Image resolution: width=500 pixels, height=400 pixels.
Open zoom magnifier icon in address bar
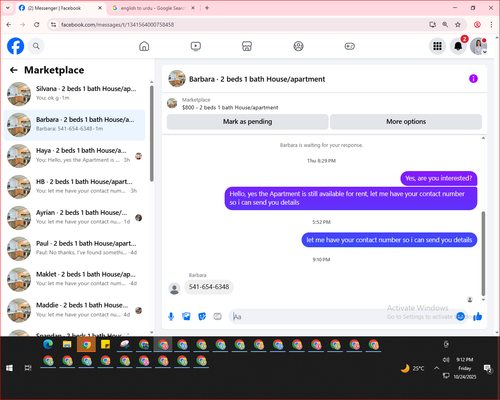[x=445, y=24]
